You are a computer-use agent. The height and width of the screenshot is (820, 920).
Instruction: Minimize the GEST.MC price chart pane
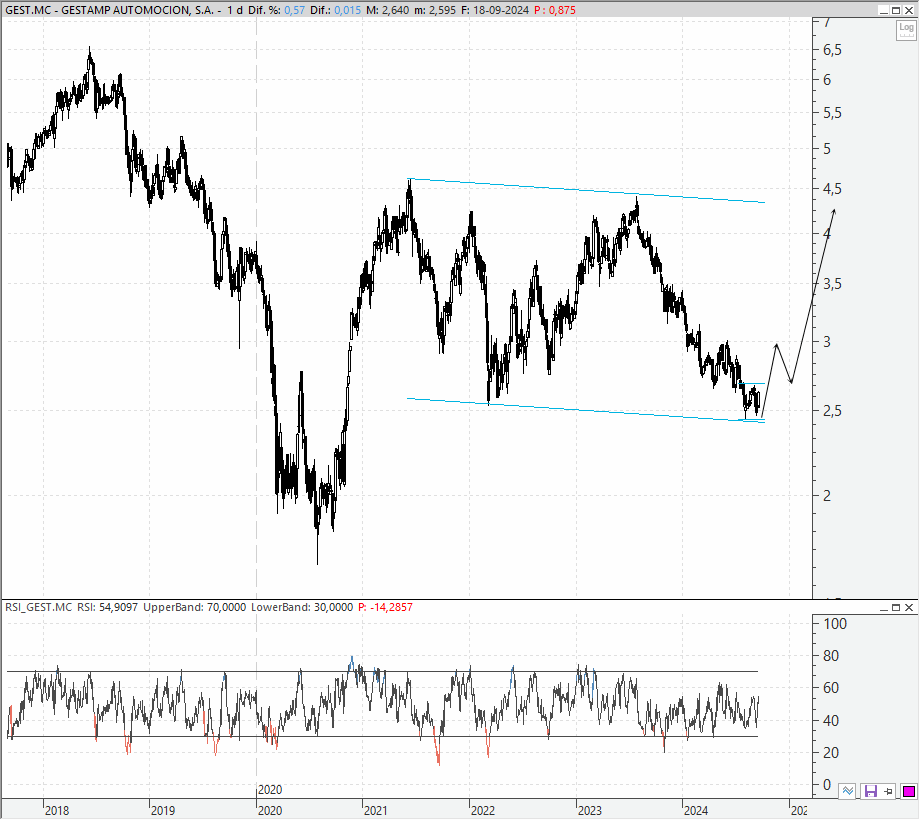pos(883,10)
